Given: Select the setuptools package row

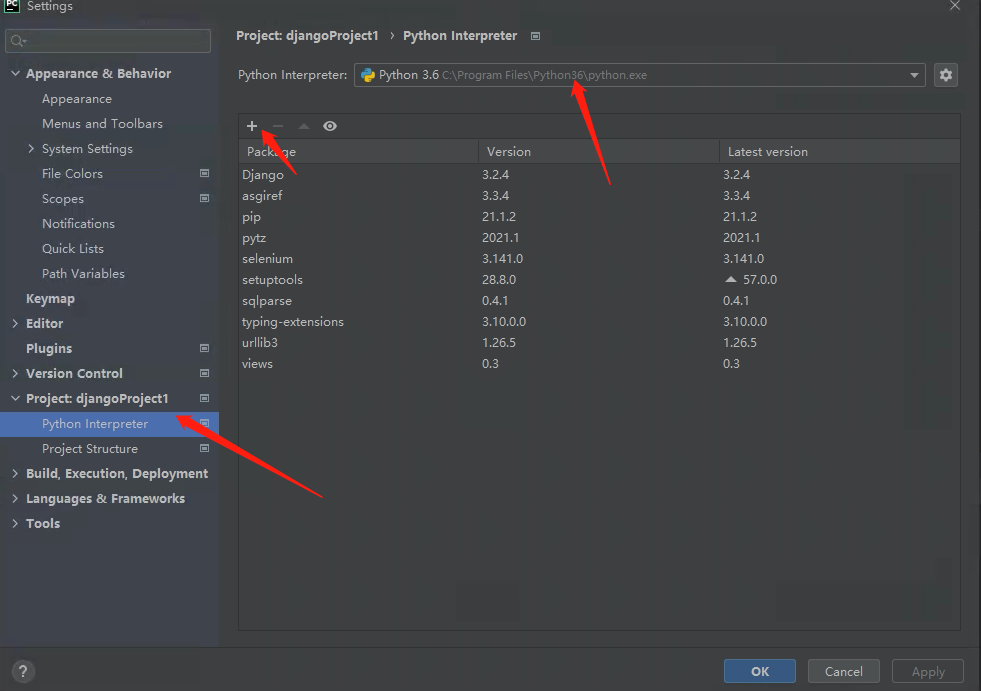Looking at the screenshot, I should click(x=599, y=280).
